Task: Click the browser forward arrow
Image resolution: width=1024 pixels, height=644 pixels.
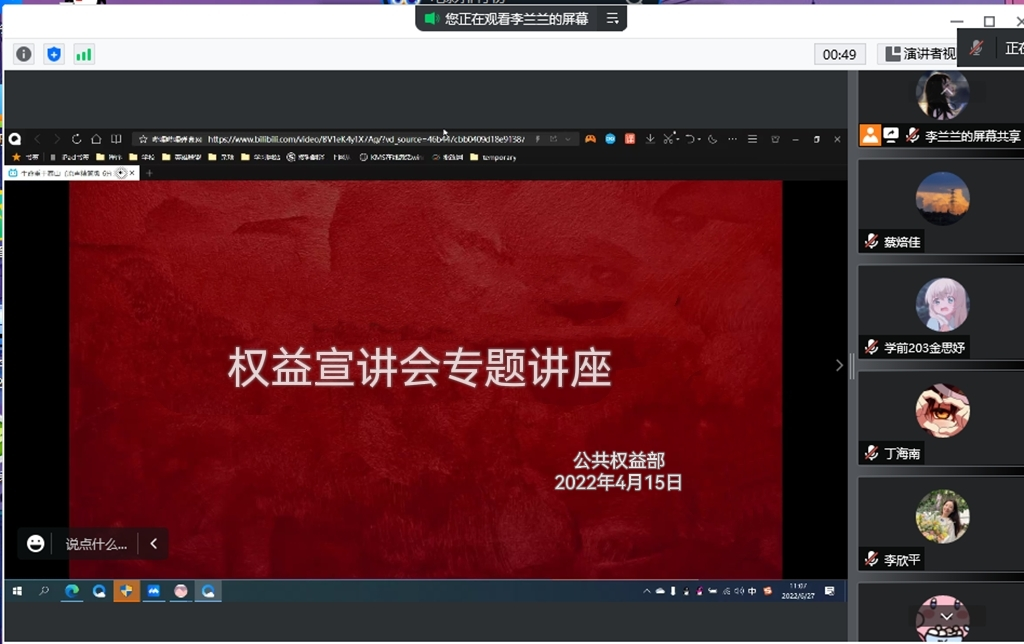Action: pos(57,139)
